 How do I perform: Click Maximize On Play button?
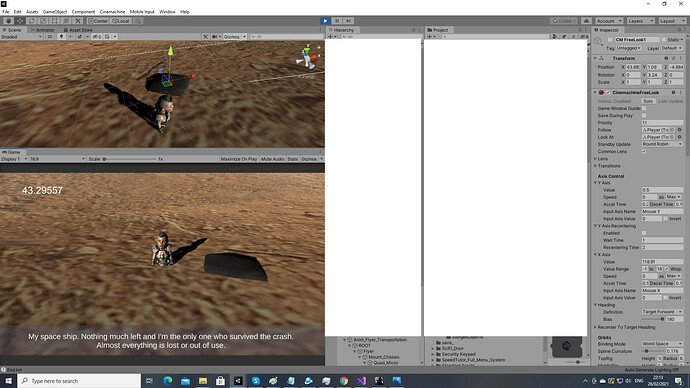[239, 159]
